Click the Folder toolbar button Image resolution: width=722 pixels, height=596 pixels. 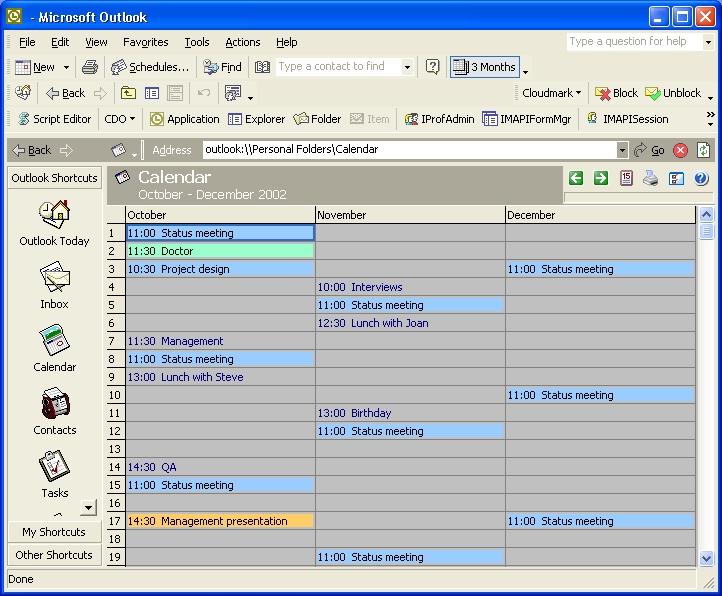(x=317, y=119)
